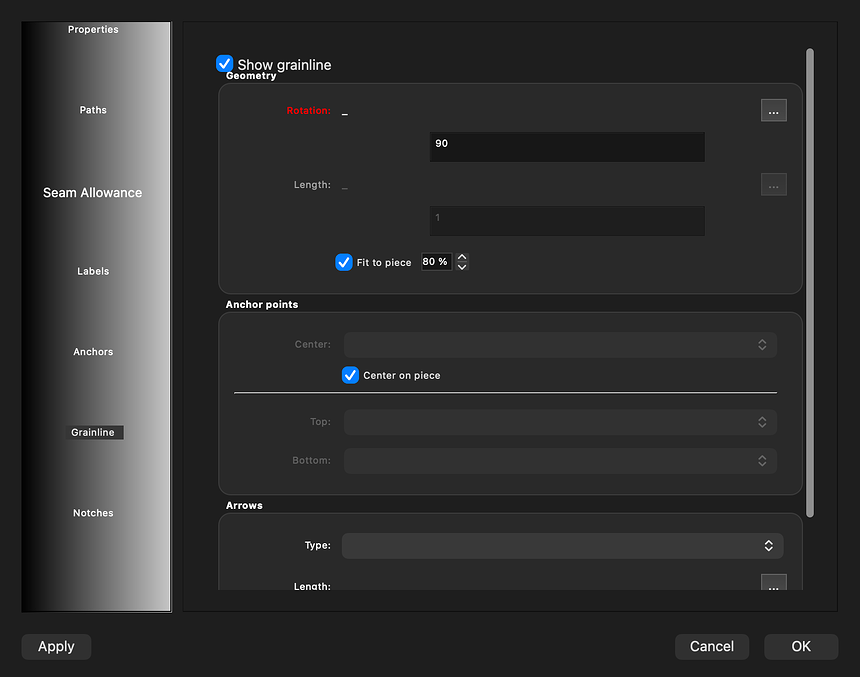Viewport: 860px width, 677px height.
Task: Expand the arrow Type dropdown
Action: [562, 546]
